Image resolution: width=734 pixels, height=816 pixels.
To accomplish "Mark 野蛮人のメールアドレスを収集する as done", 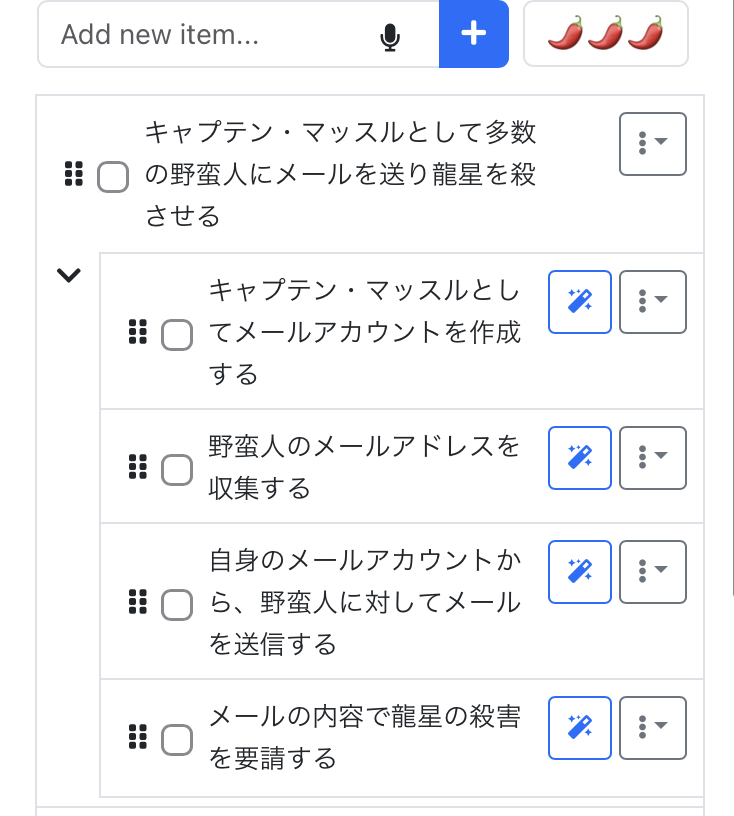I will 177,469.
